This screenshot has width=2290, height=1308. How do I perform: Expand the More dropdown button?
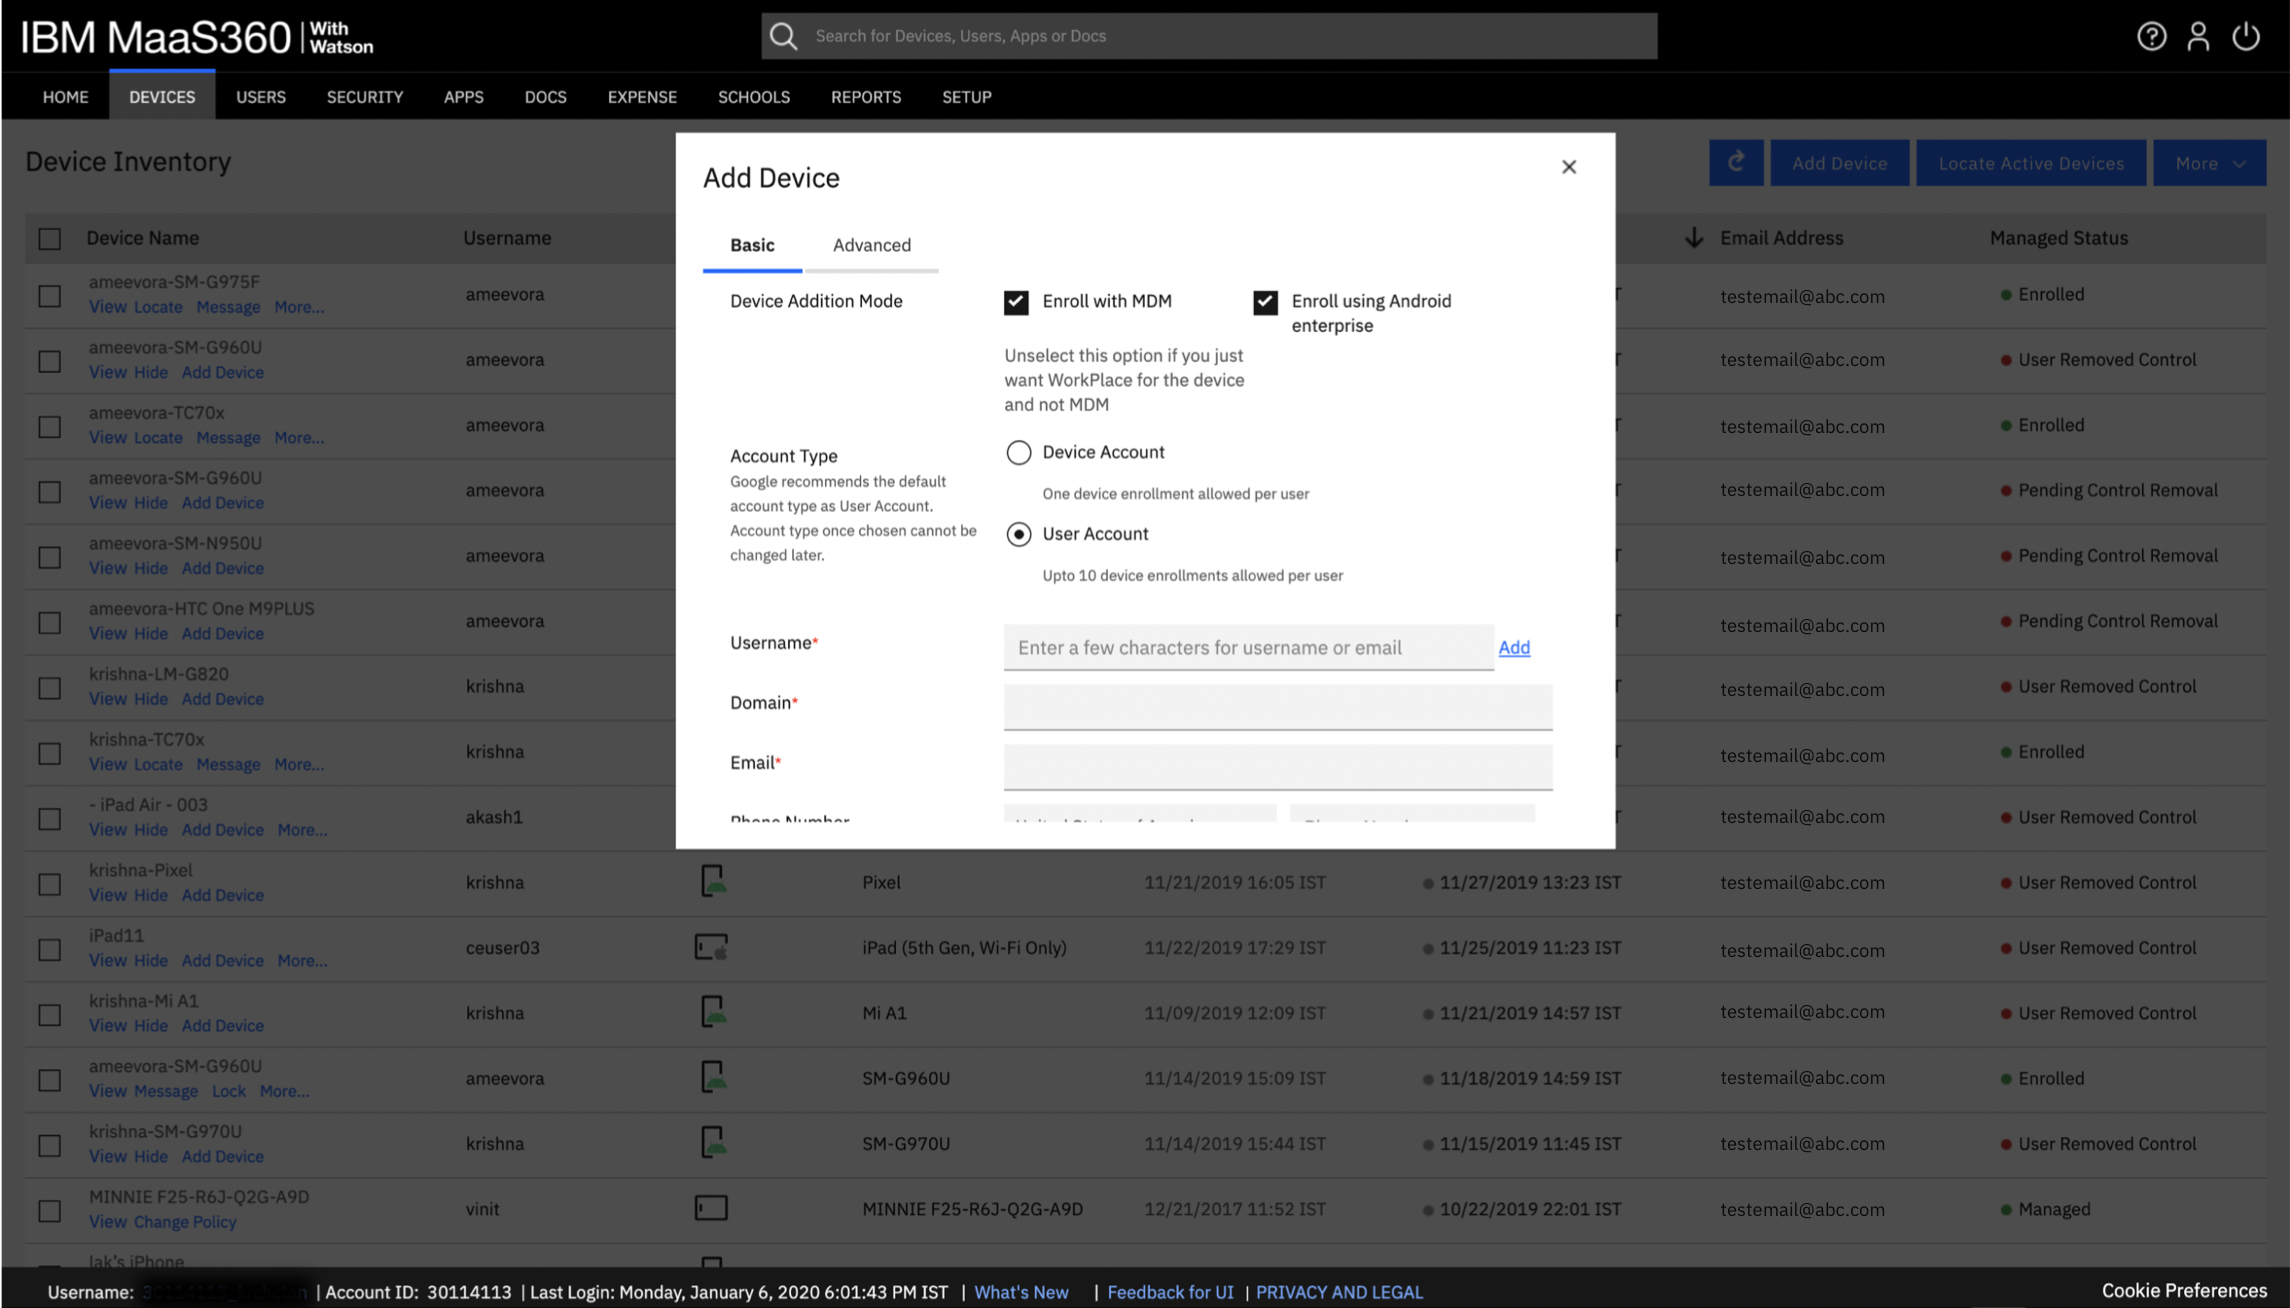(2209, 163)
